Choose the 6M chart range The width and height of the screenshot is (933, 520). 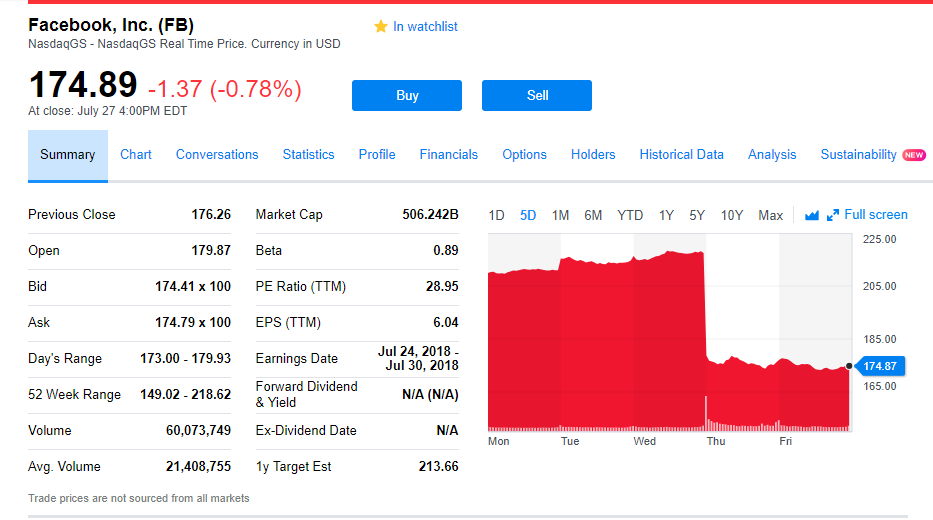click(x=593, y=215)
